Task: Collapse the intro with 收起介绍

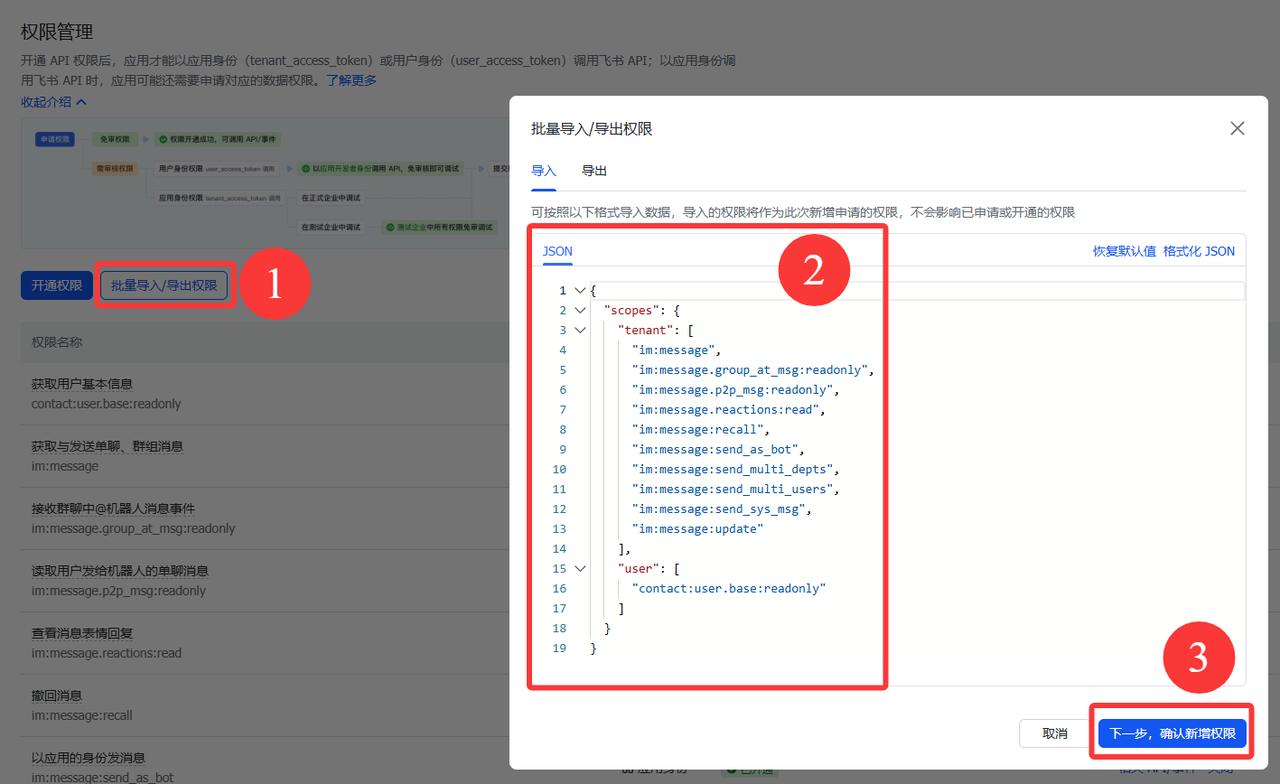Action: [53, 102]
